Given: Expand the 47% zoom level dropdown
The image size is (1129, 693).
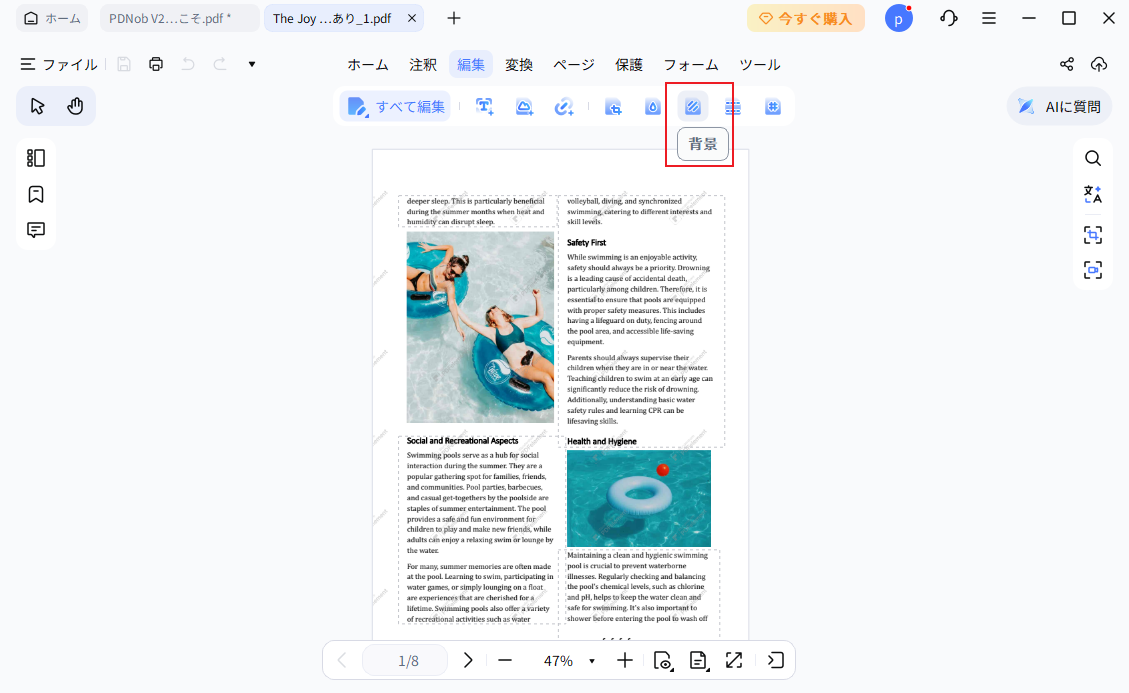Looking at the screenshot, I should tap(592, 661).
